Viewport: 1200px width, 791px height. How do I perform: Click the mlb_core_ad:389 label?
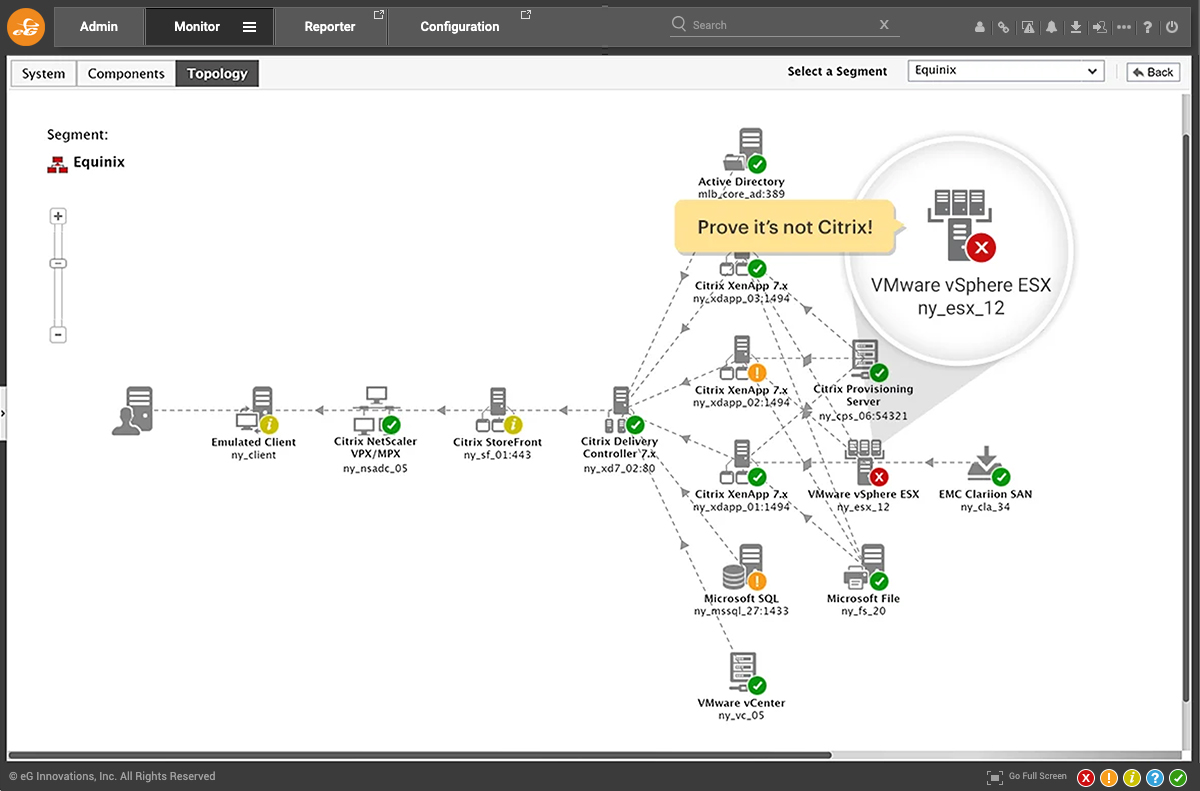point(741,194)
